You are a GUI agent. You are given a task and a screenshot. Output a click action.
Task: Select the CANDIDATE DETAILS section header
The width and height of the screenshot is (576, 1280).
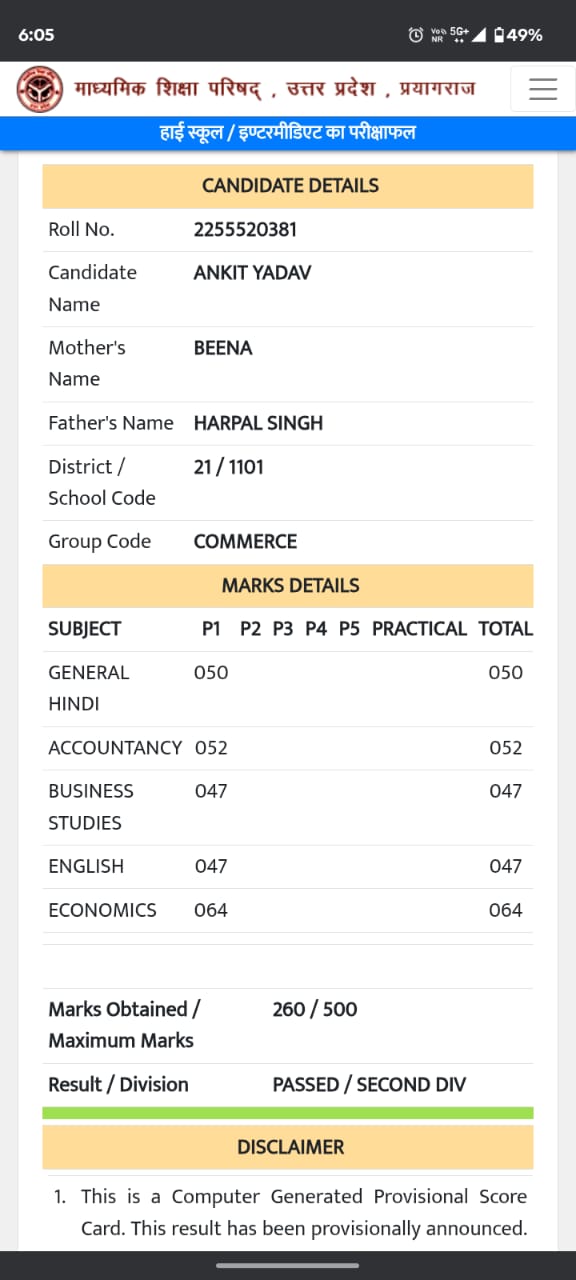[288, 186]
